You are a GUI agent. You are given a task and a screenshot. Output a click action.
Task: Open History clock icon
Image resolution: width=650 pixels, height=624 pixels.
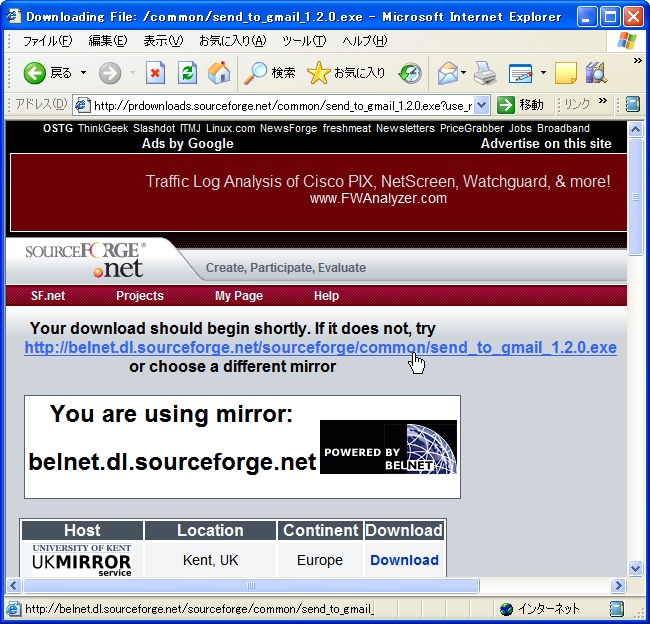(x=410, y=73)
